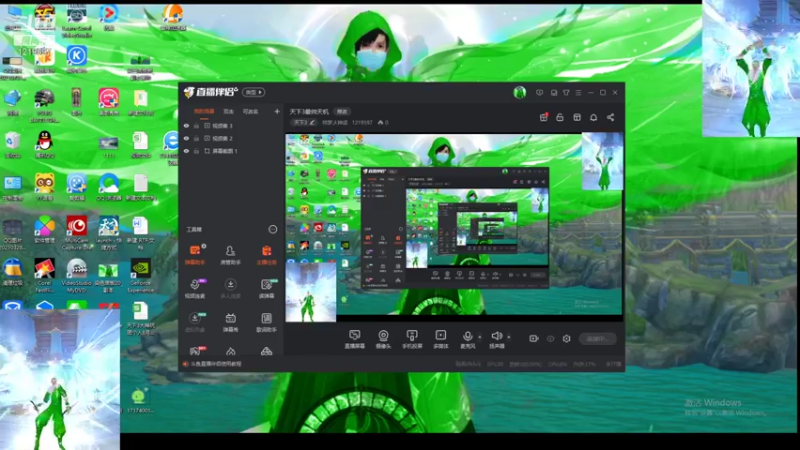This screenshot has width=800, height=450.
Task: Open the notification bell icon
Action: coord(593,117)
